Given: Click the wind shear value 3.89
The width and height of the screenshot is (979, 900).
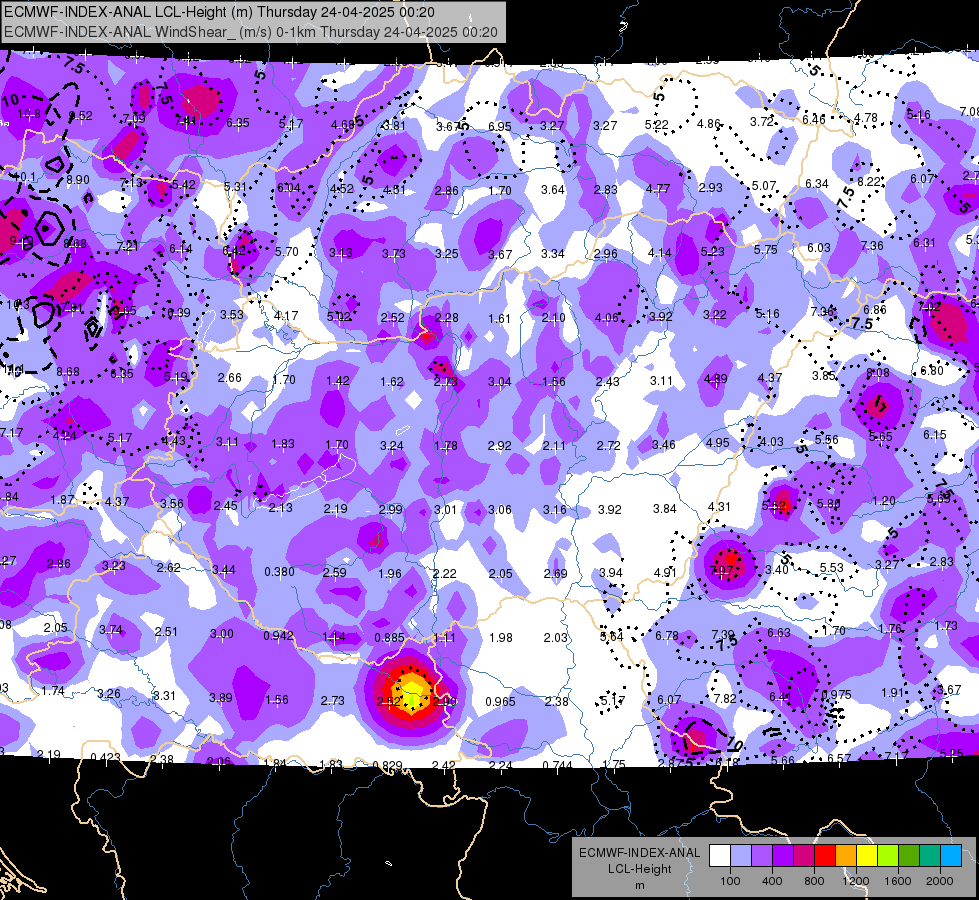Looking at the screenshot, I should (220, 698).
